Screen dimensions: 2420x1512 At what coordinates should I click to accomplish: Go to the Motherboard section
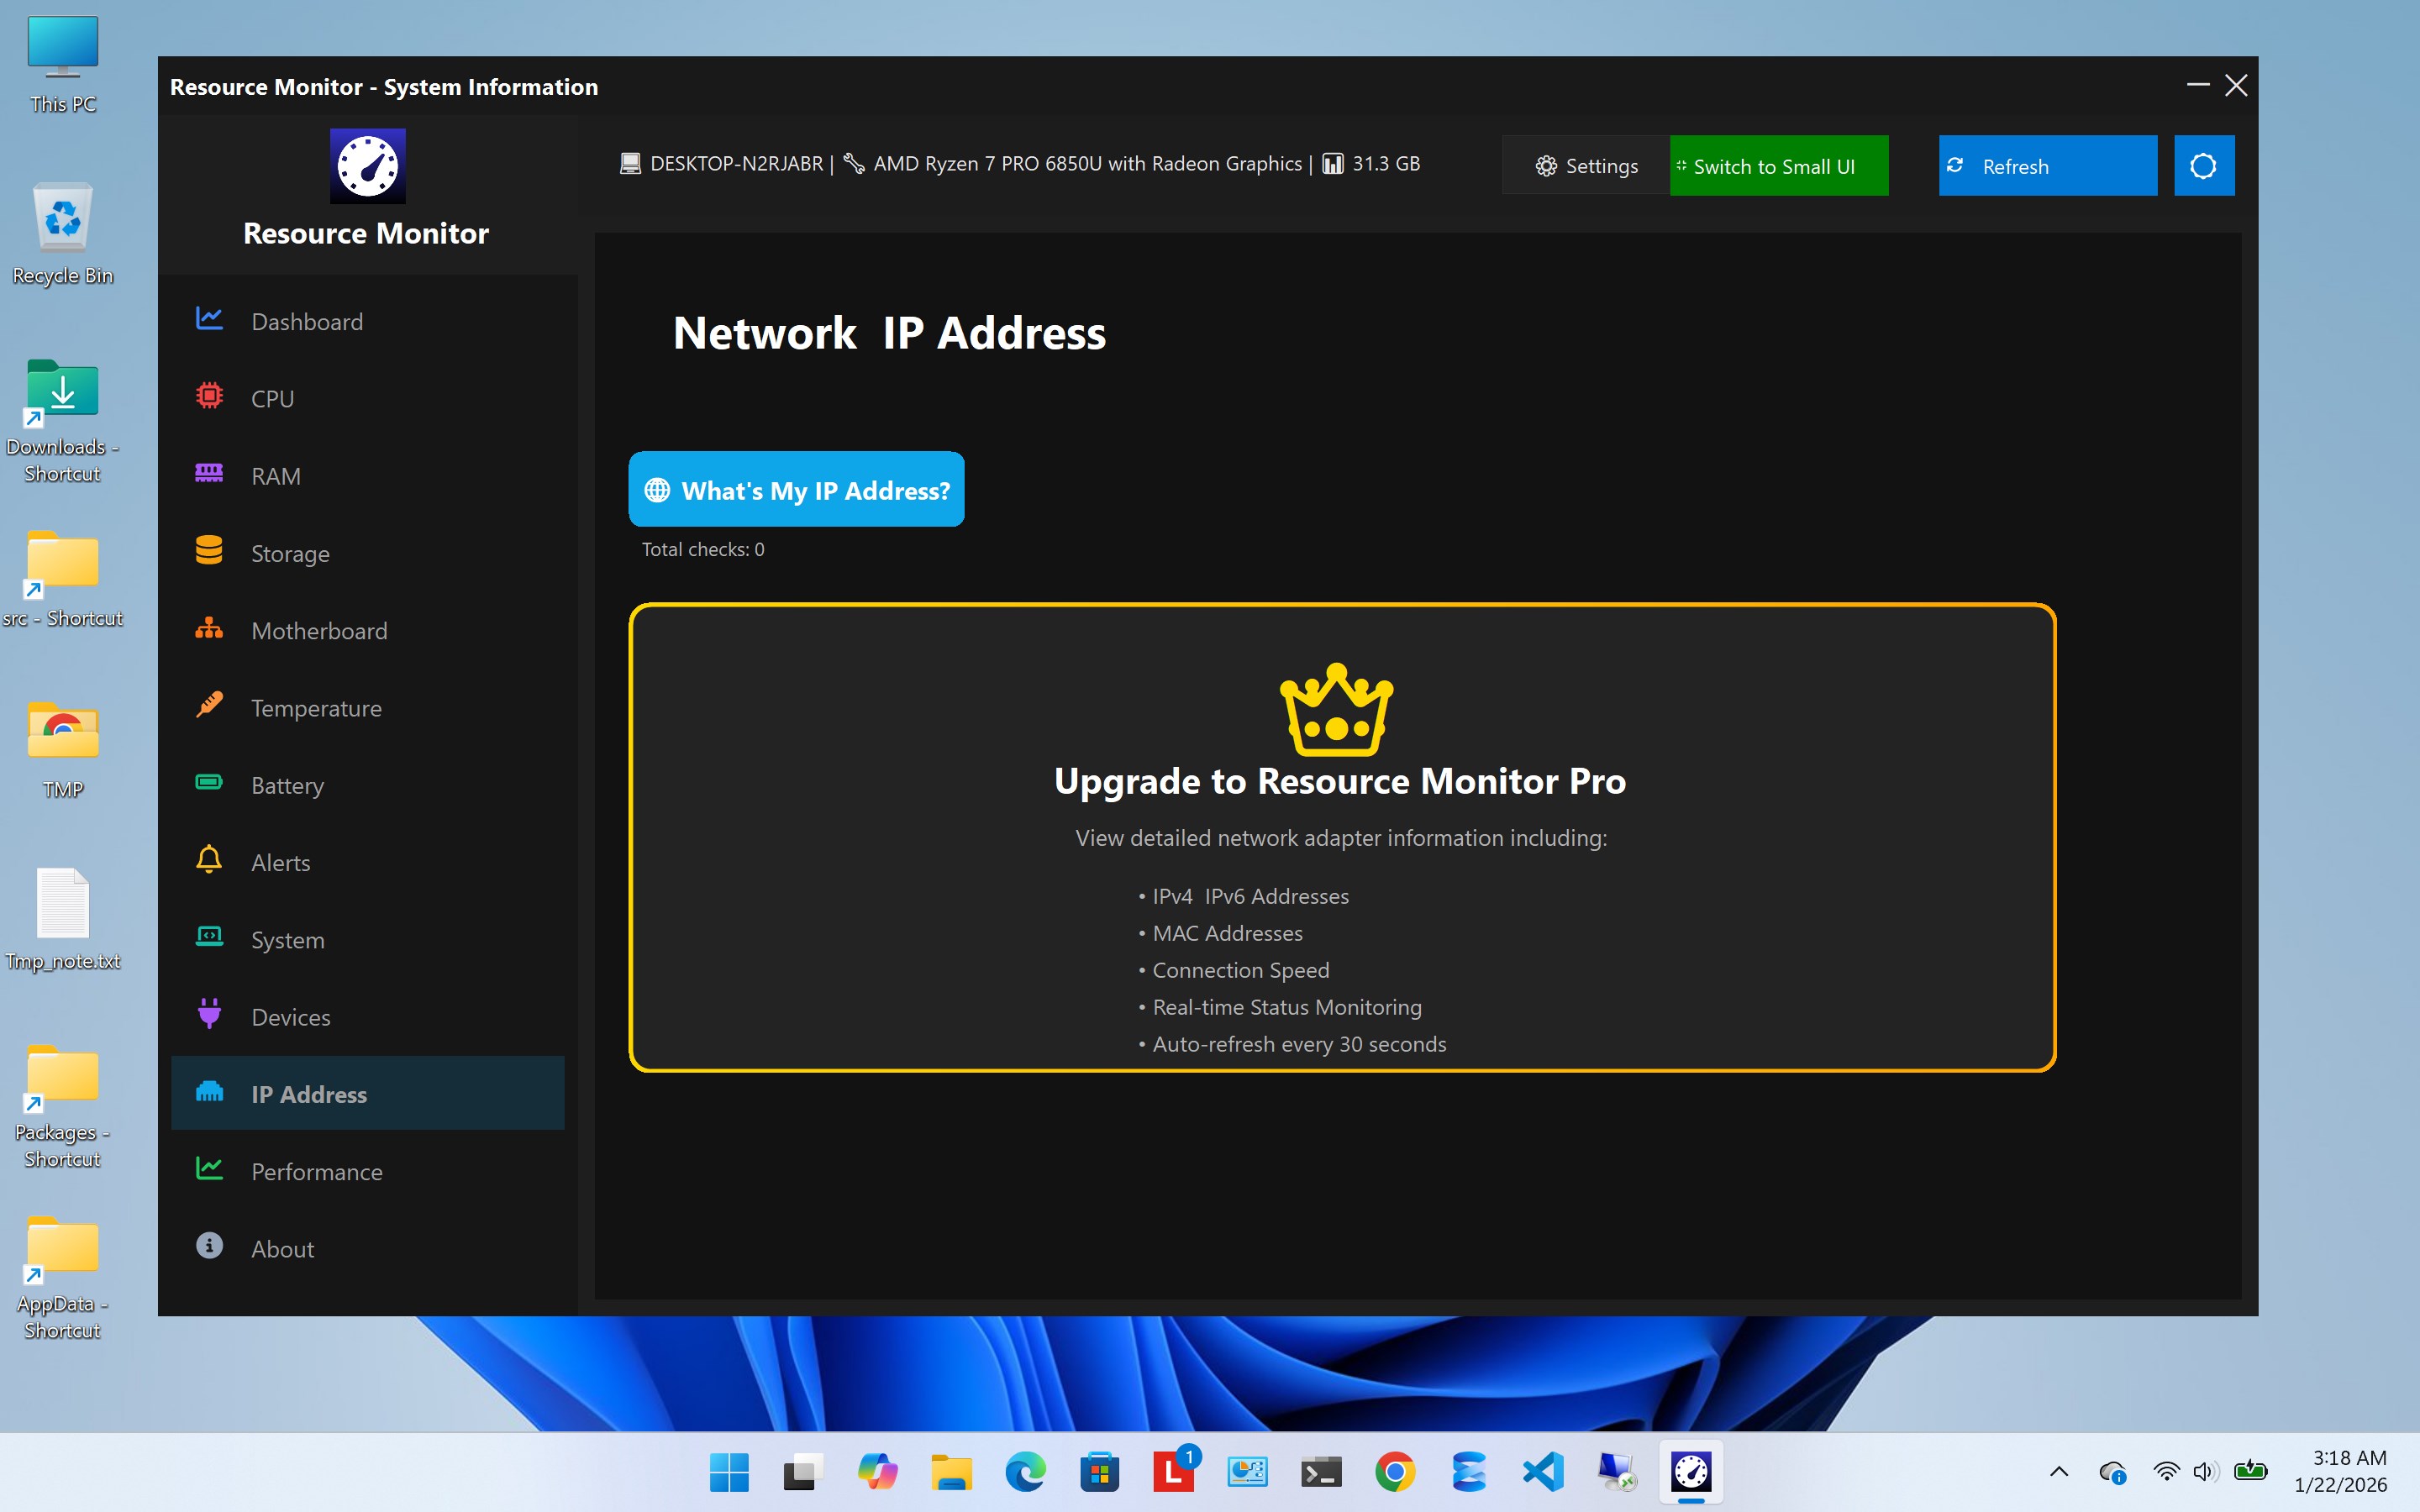pyautogui.click(x=319, y=631)
